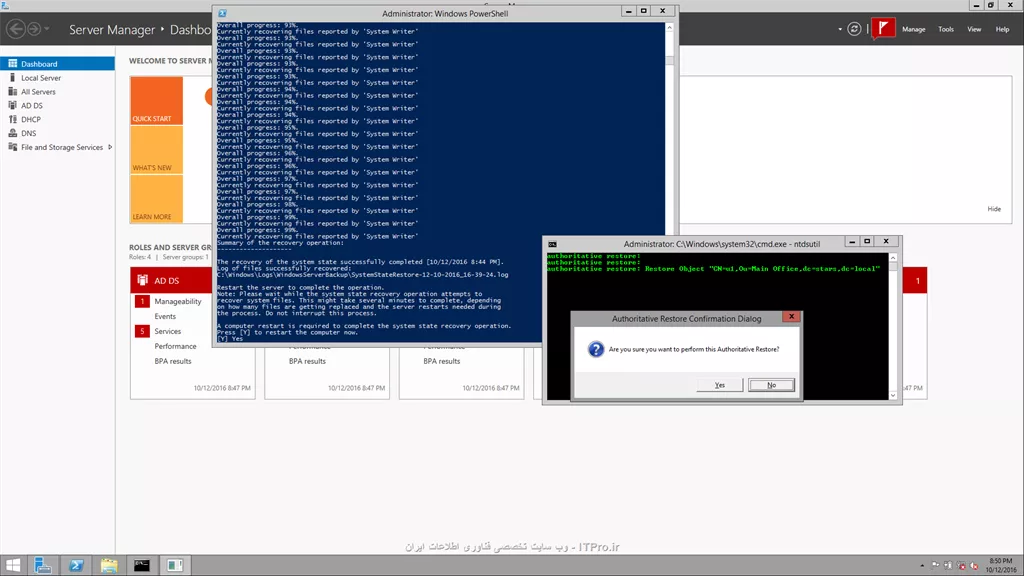Open Events in the AD DS tile

165,317
